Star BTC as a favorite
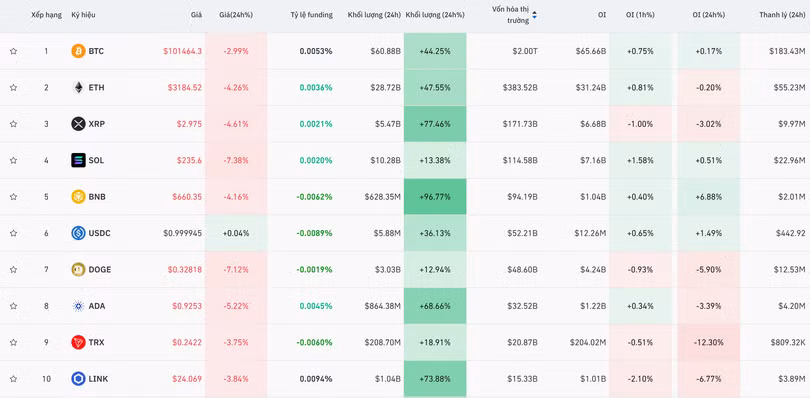 coord(13,51)
